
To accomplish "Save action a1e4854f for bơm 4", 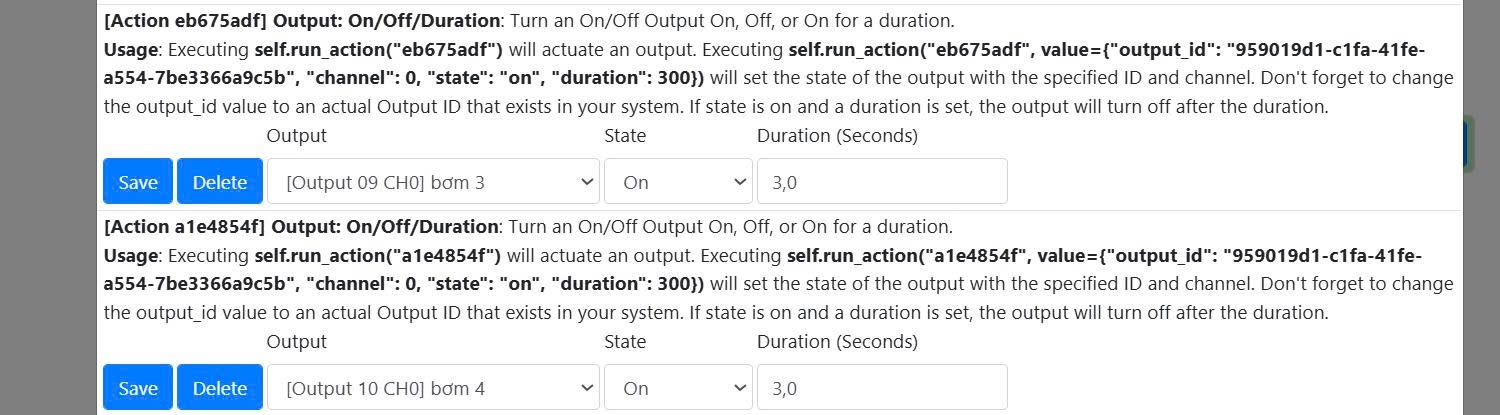I will (138, 388).
